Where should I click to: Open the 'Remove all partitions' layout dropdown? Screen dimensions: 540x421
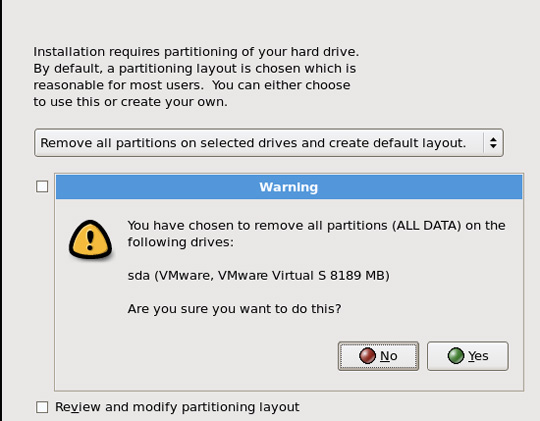269,143
